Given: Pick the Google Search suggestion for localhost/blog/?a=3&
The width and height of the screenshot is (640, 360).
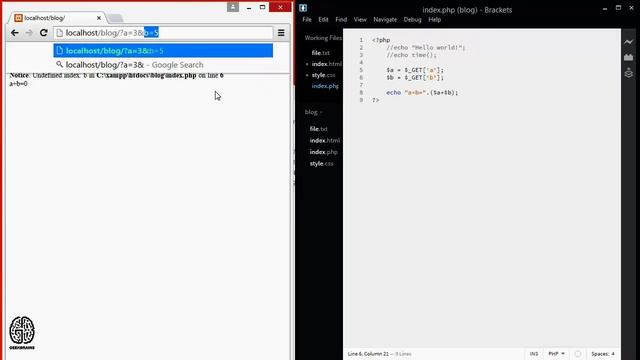Looking at the screenshot, I should point(163,64).
